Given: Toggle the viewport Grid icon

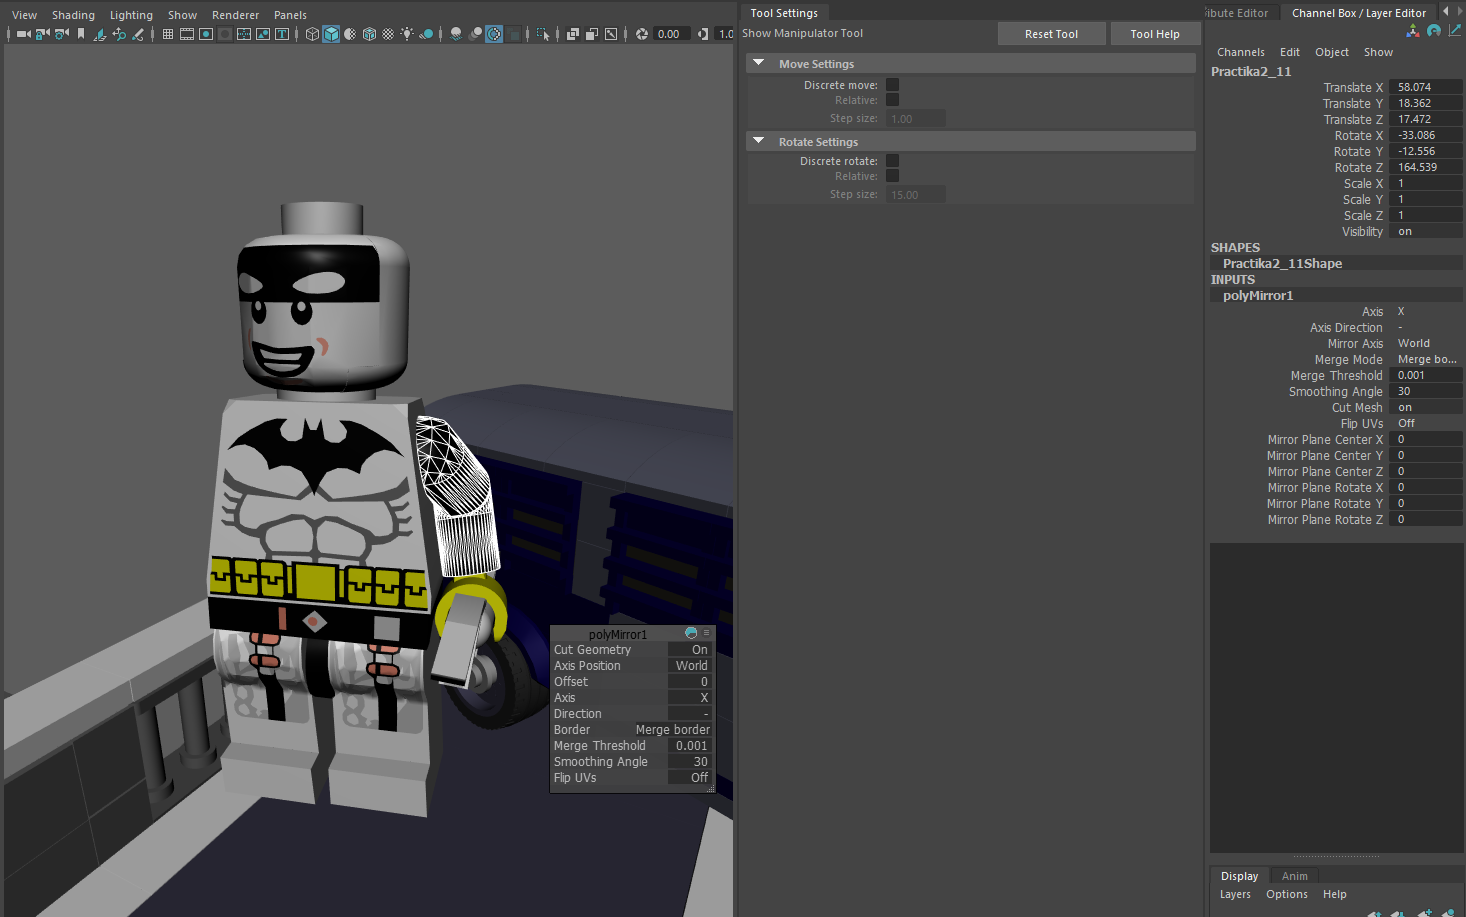Looking at the screenshot, I should coord(168,34).
